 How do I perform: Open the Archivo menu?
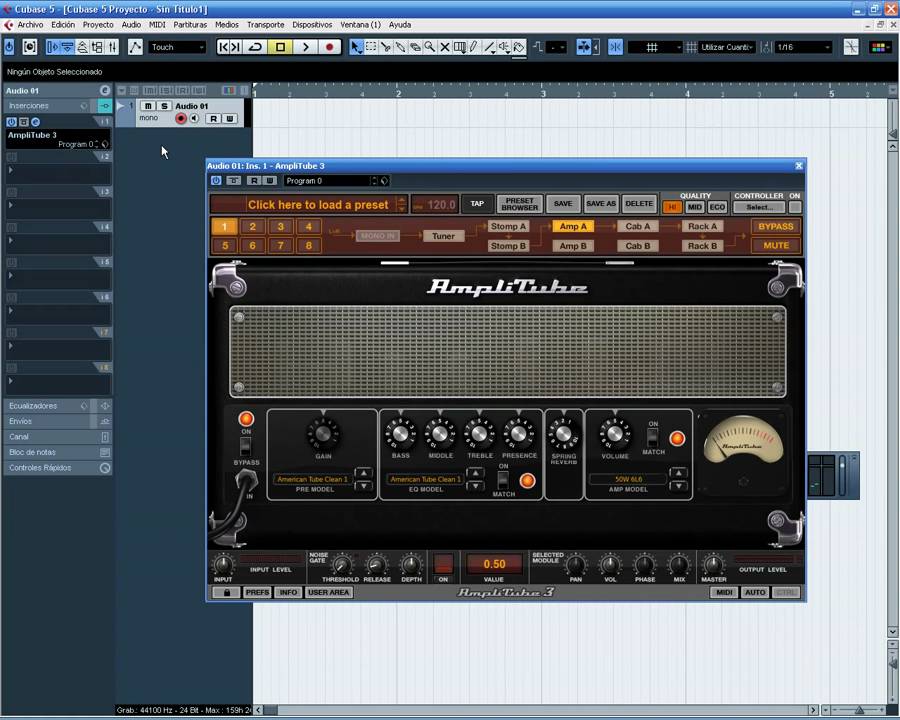point(30,25)
